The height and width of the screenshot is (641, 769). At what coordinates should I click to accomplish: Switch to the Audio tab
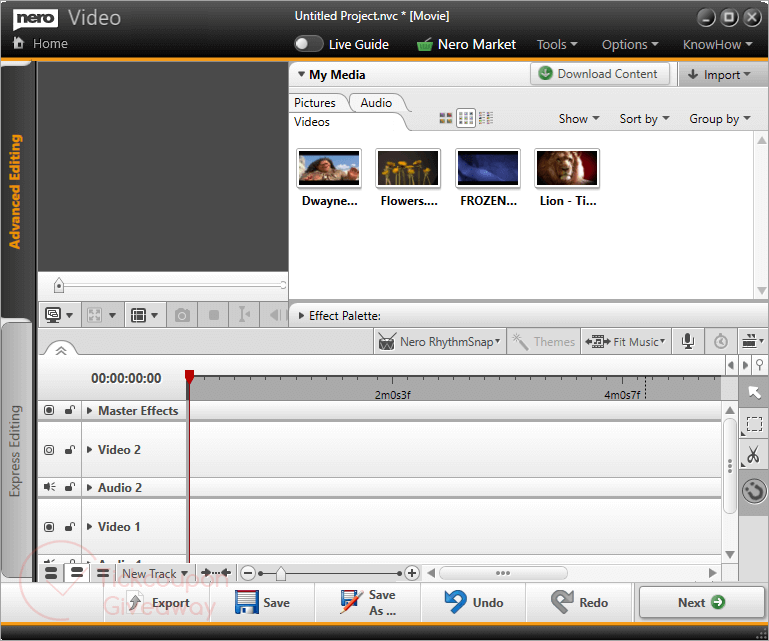[x=376, y=103]
